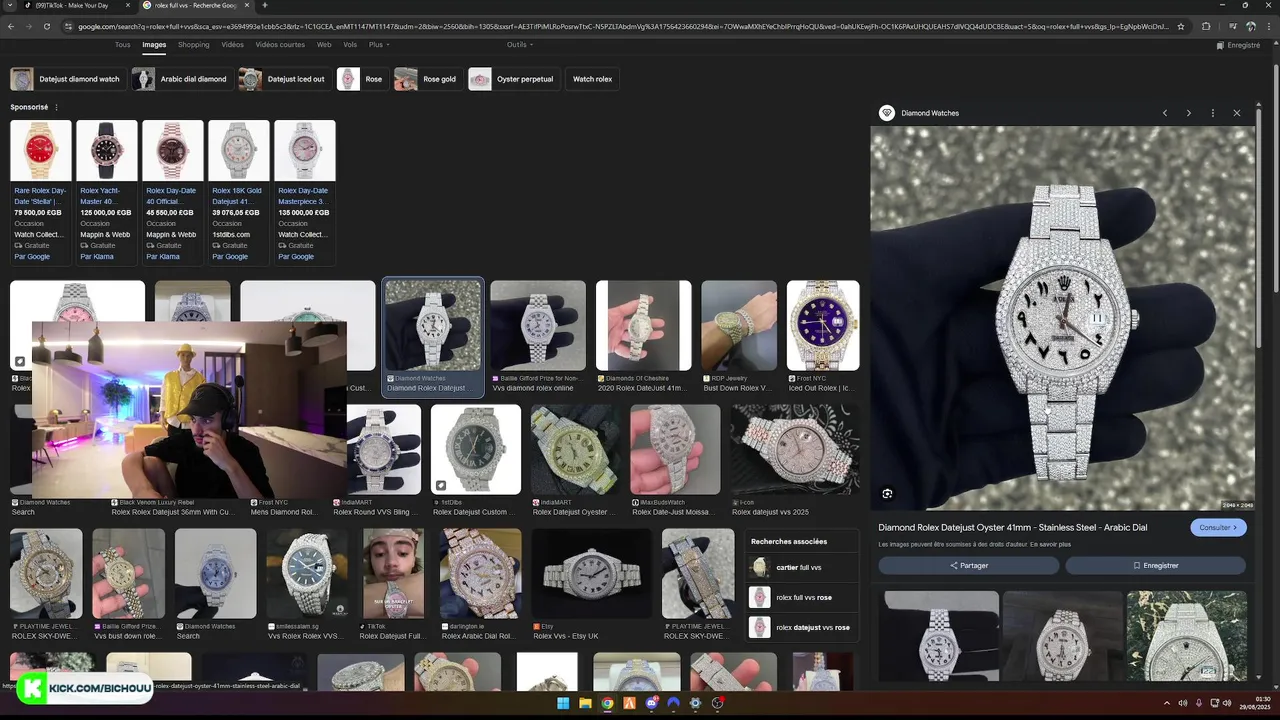Expand the Outils dropdown
Screen dimensions: 1280x720
coord(519,45)
